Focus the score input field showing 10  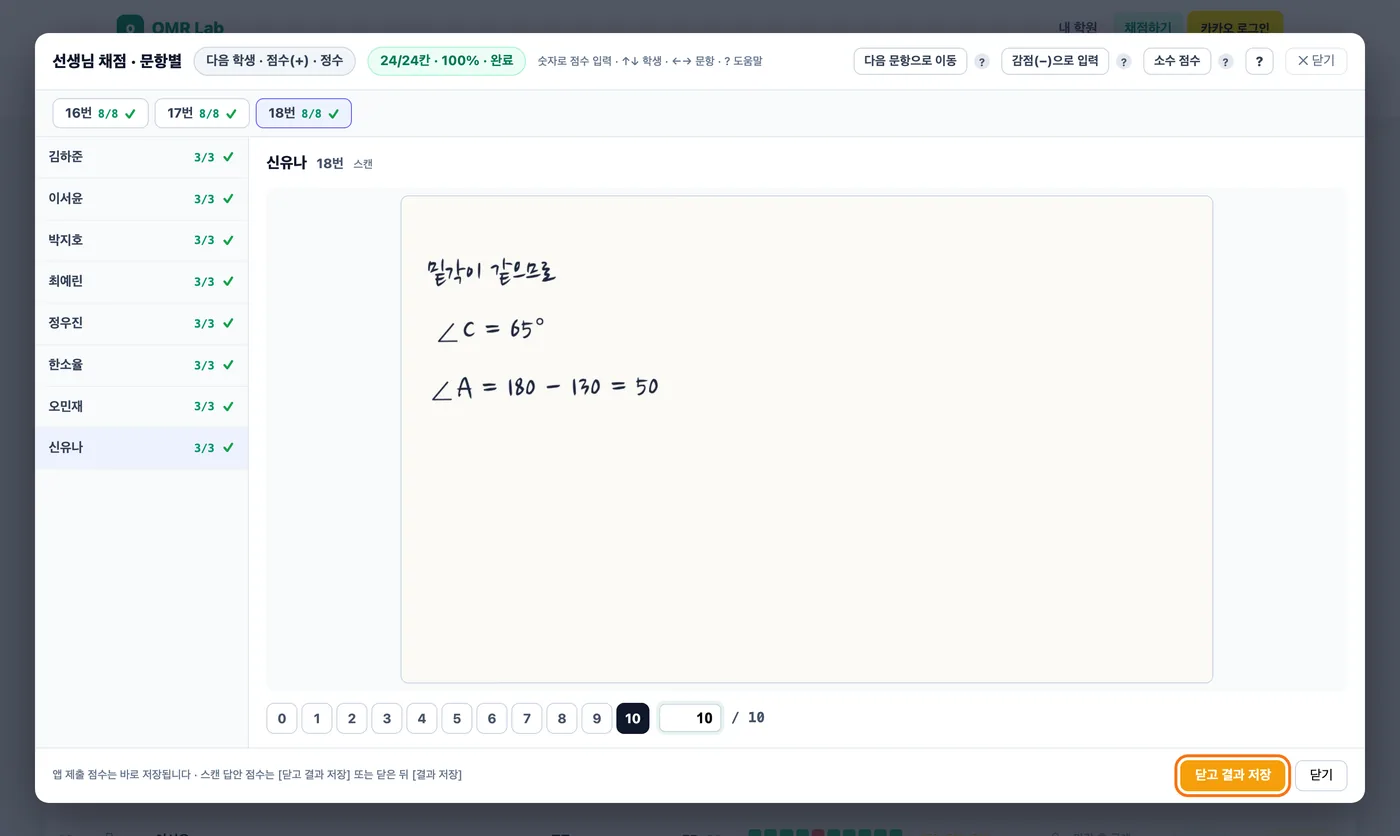click(x=690, y=718)
